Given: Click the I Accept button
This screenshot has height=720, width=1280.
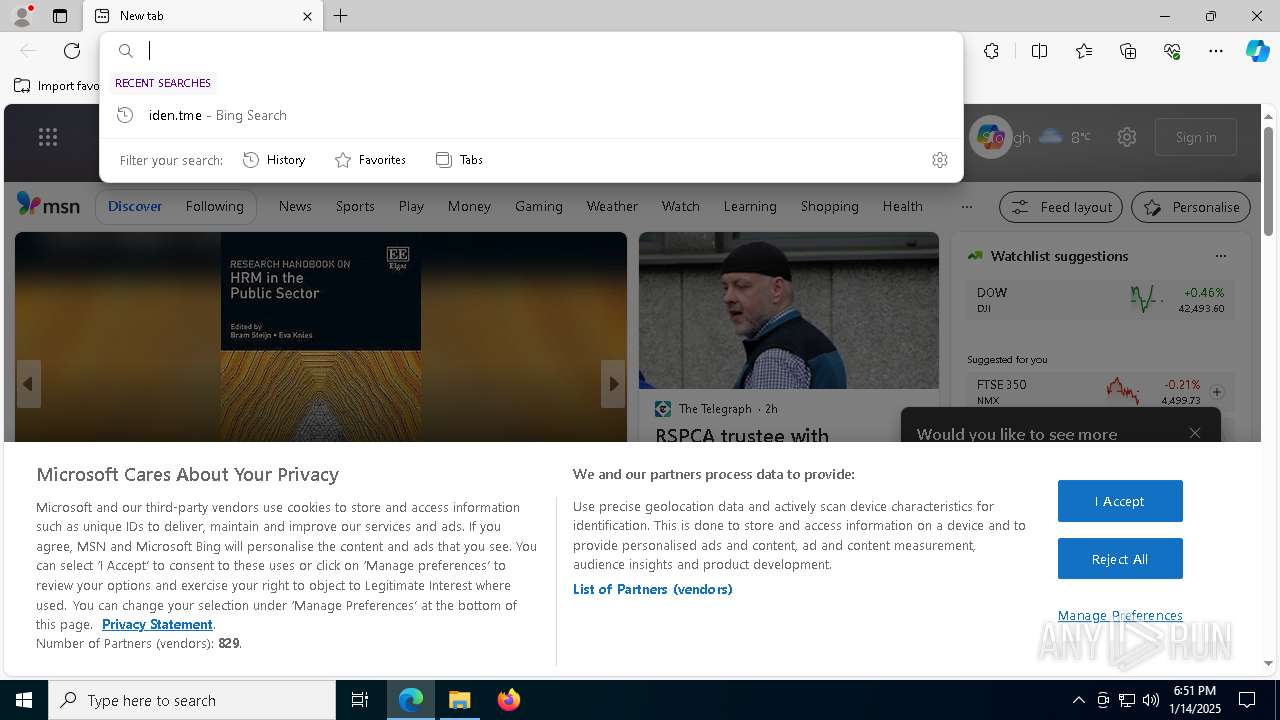Looking at the screenshot, I should click(x=1120, y=501).
